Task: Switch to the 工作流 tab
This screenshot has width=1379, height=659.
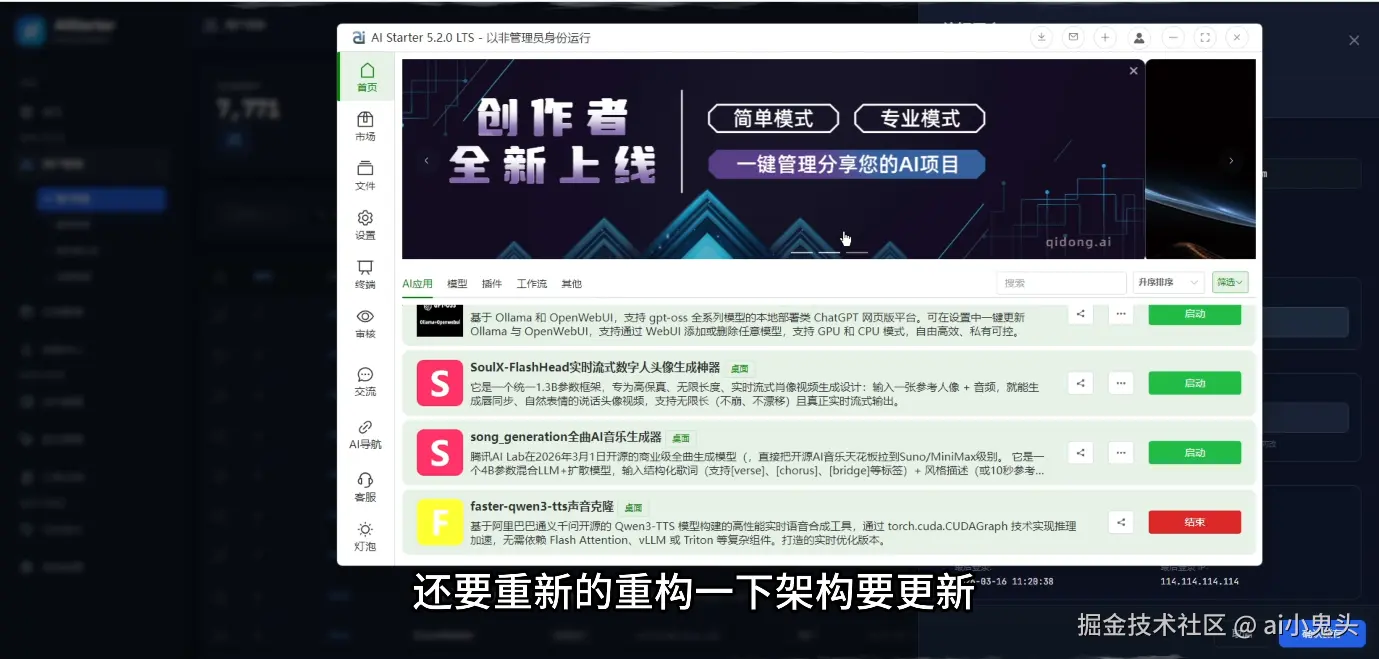Action: pyautogui.click(x=532, y=284)
